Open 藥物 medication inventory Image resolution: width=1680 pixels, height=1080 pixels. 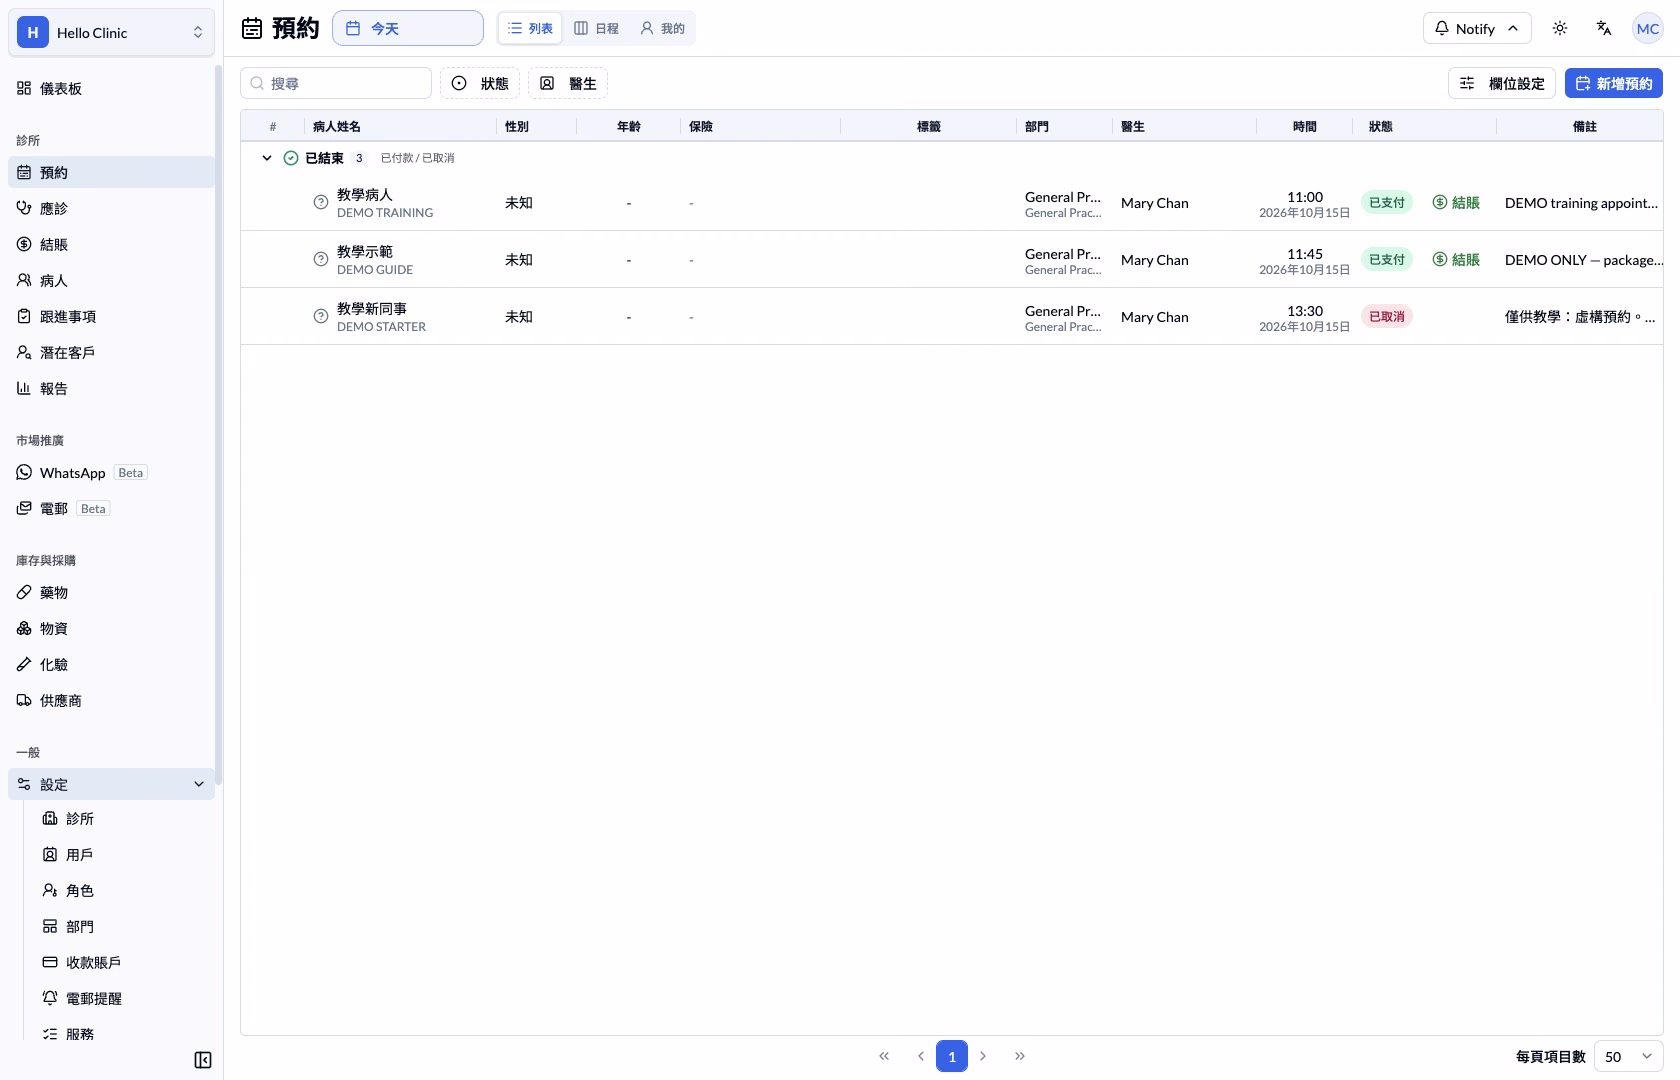[x=111, y=592]
